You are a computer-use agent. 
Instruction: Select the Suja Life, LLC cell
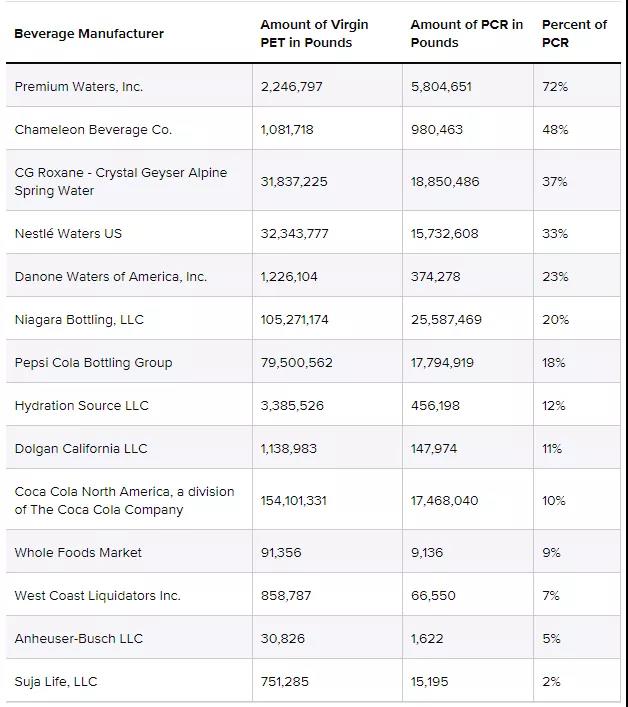click(56, 682)
